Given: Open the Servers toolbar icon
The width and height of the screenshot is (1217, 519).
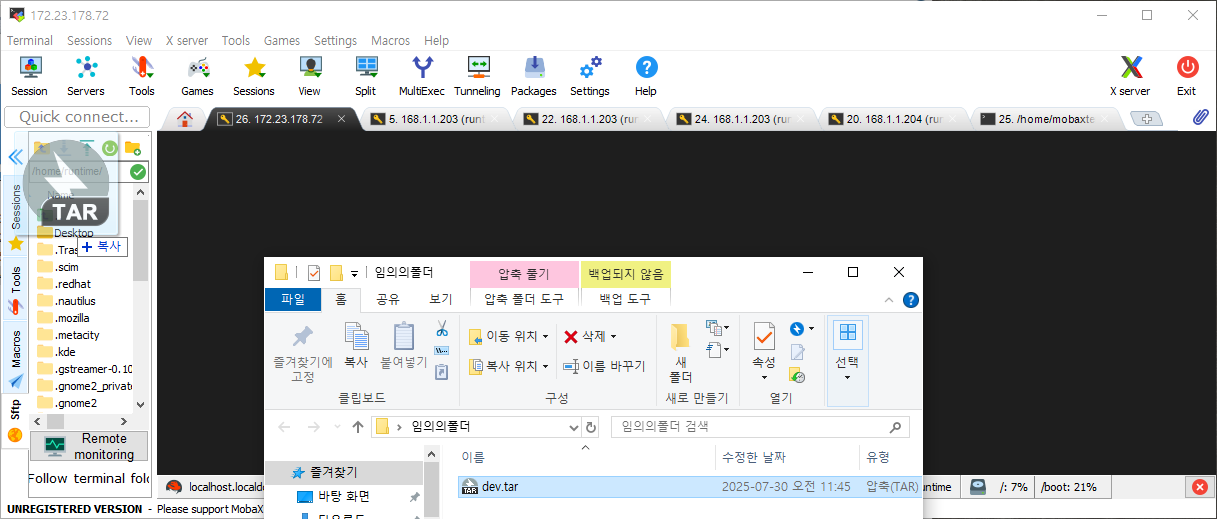Looking at the screenshot, I should (86, 76).
